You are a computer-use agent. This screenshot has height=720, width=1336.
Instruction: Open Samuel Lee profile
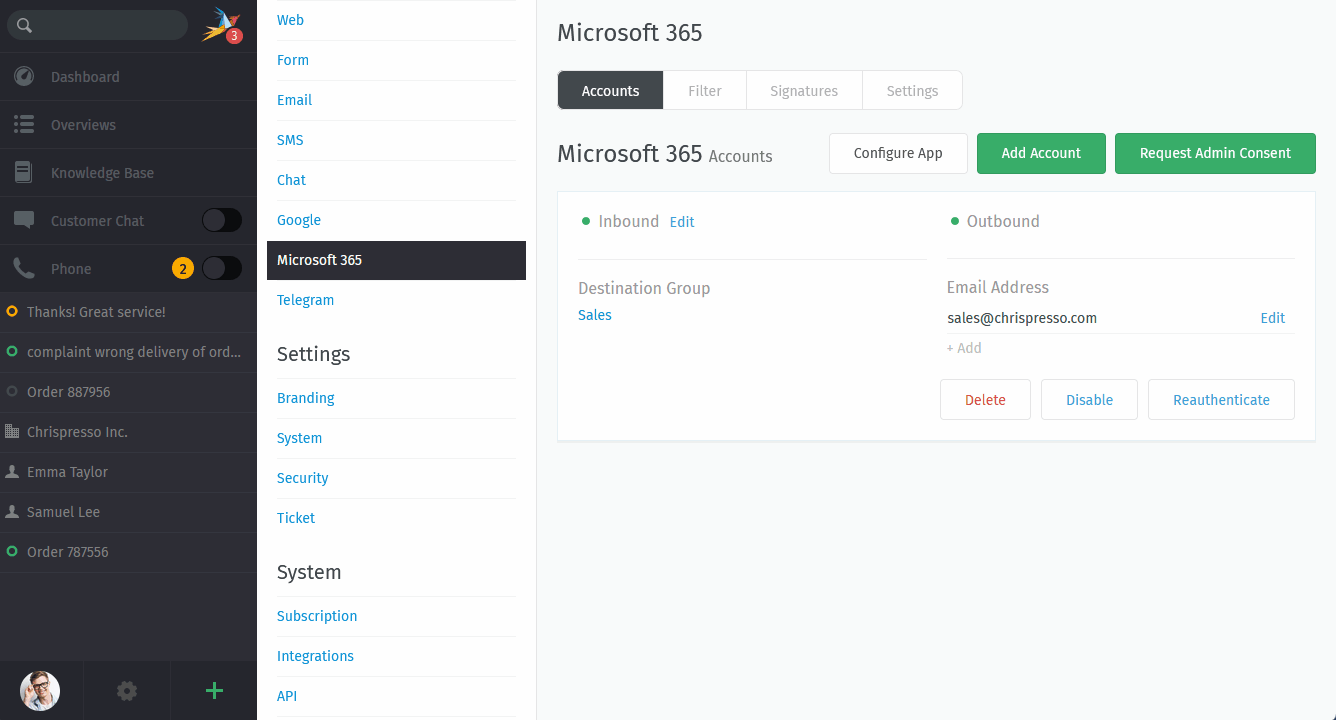pos(128,512)
